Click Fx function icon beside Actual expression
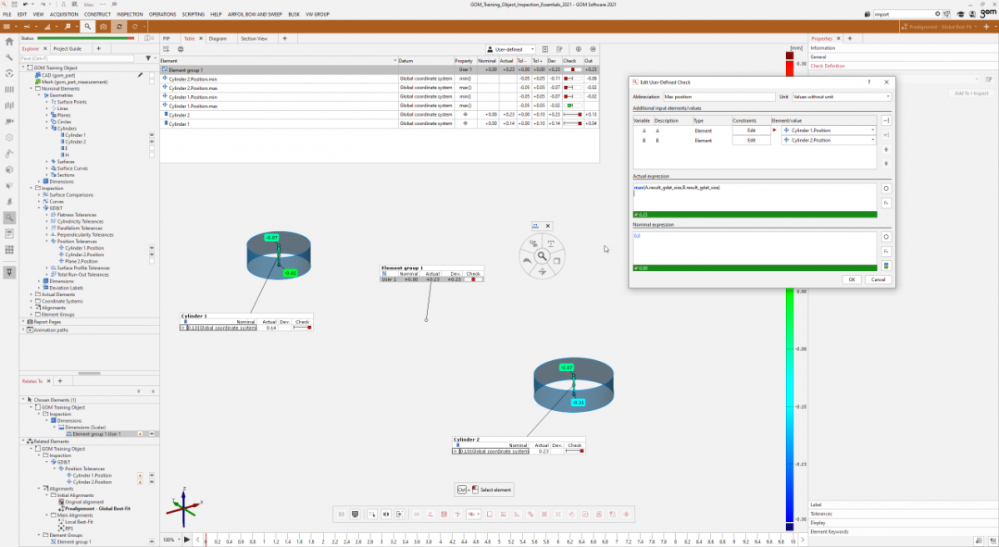 pos(886,203)
